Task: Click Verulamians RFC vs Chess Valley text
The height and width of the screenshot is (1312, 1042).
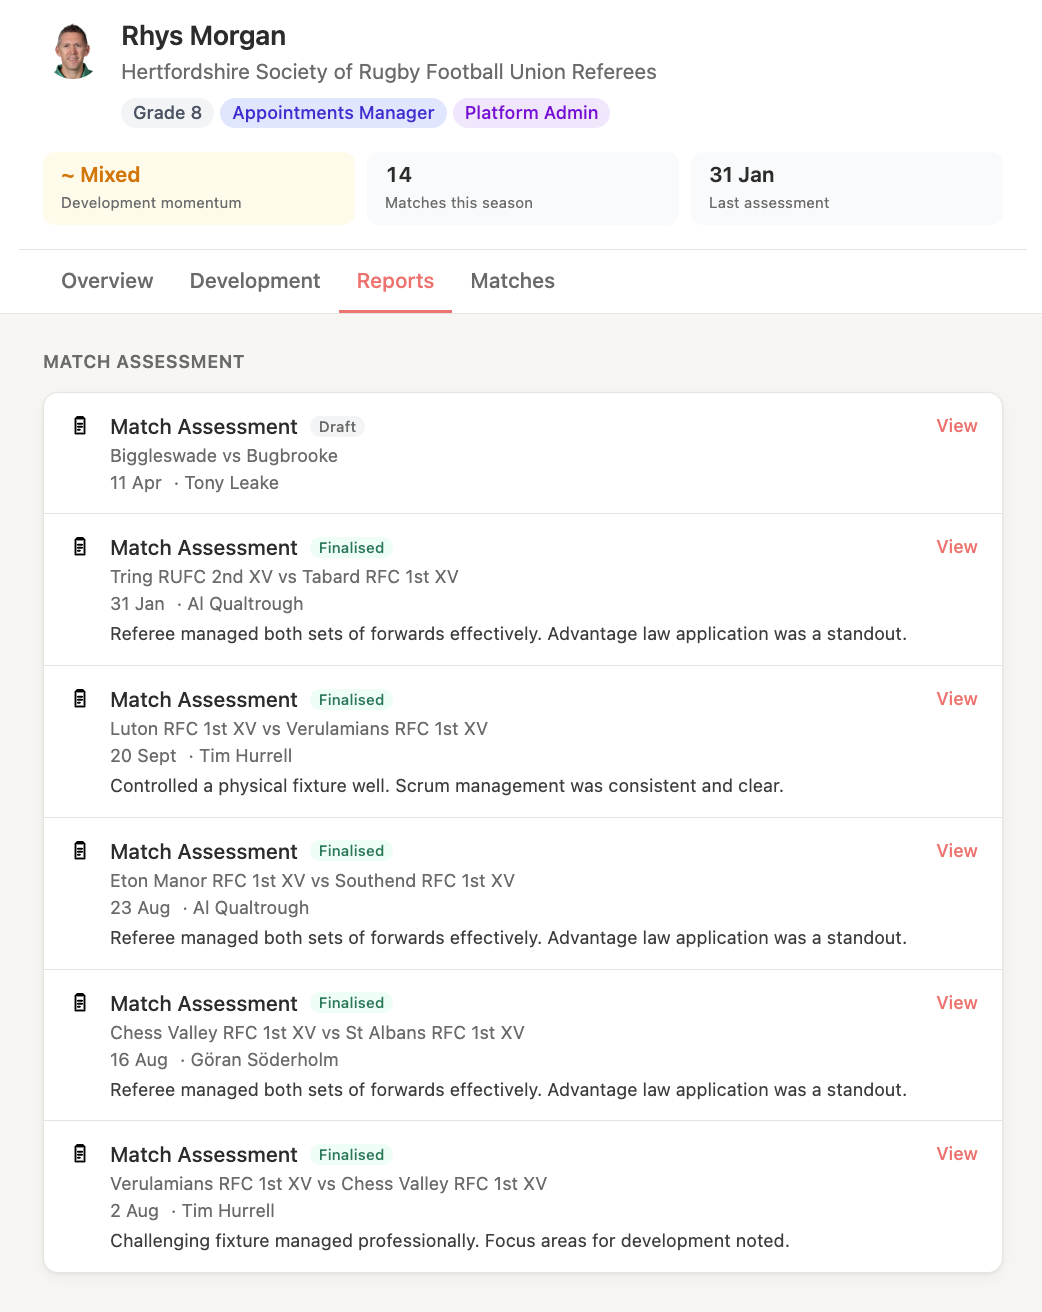Action: click(328, 1184)
